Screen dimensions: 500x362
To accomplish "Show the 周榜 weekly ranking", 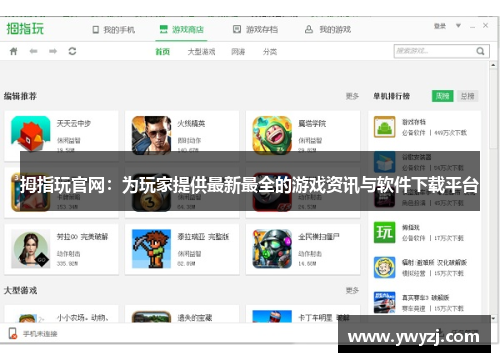I will coord(443,96).
